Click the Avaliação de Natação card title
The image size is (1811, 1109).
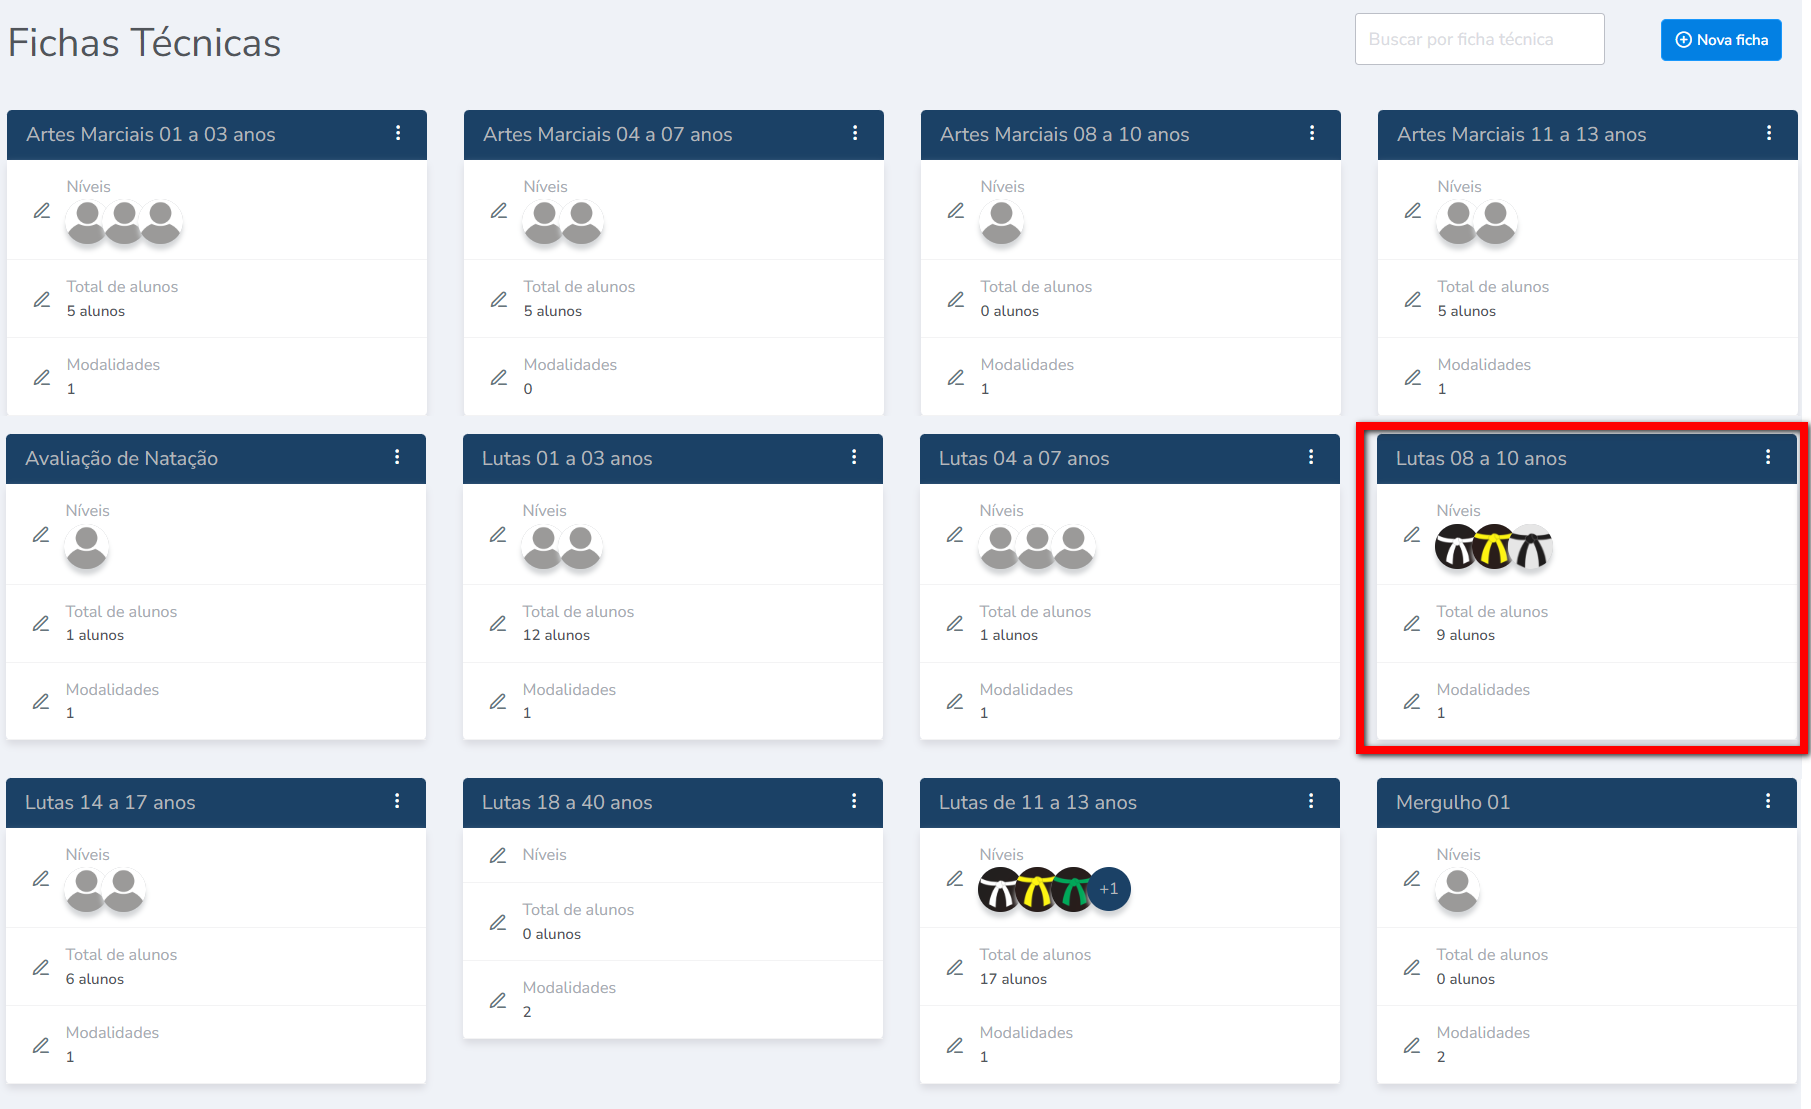122,458
